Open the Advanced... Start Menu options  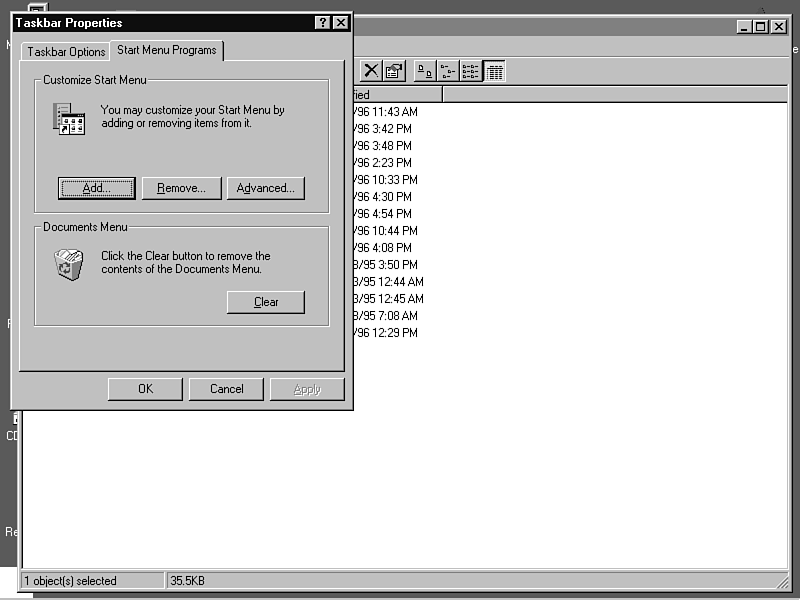click(265, 188)
